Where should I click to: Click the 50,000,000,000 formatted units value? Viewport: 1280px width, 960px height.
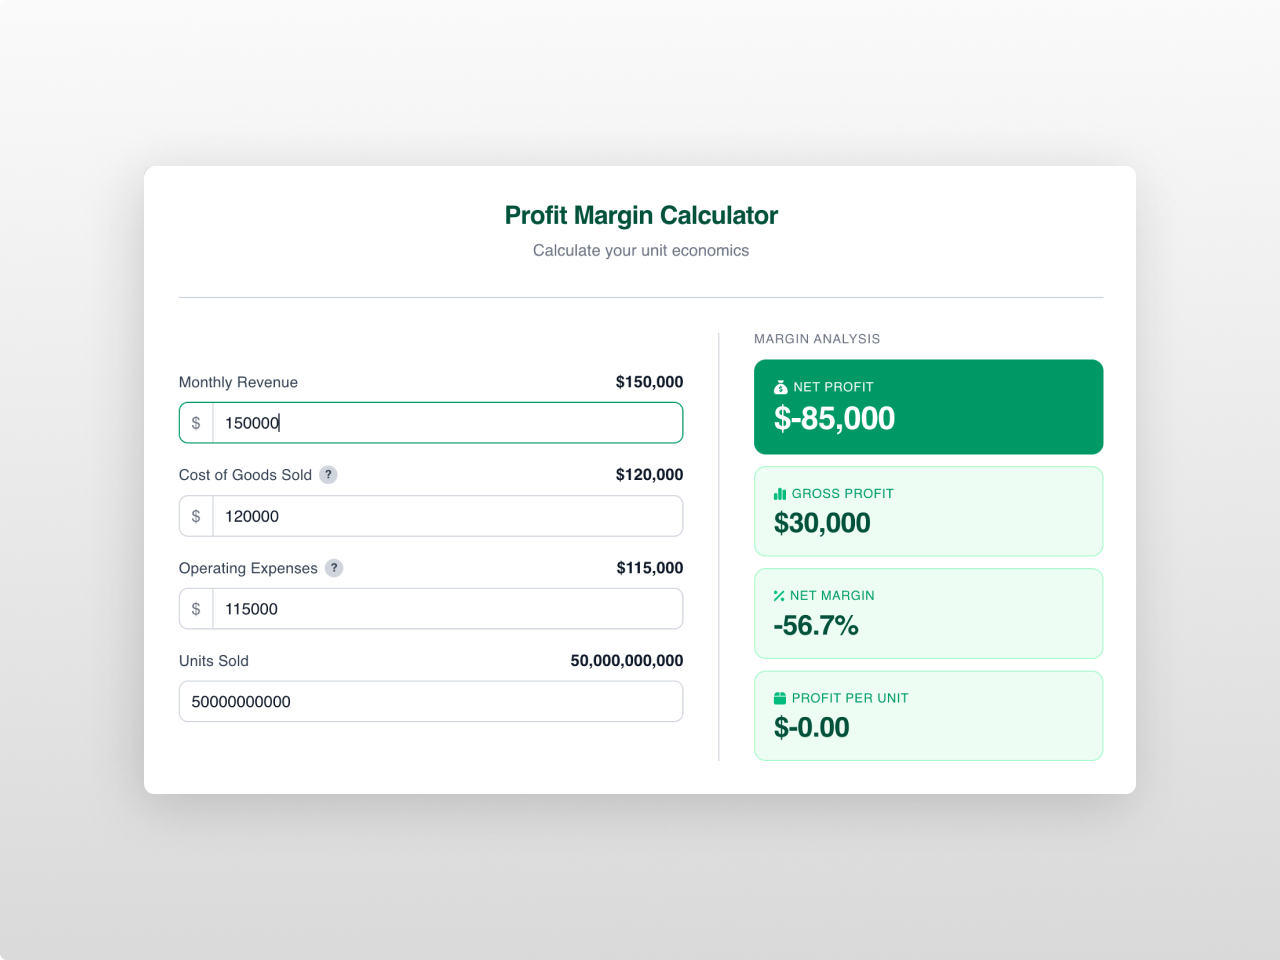point(626,661)
